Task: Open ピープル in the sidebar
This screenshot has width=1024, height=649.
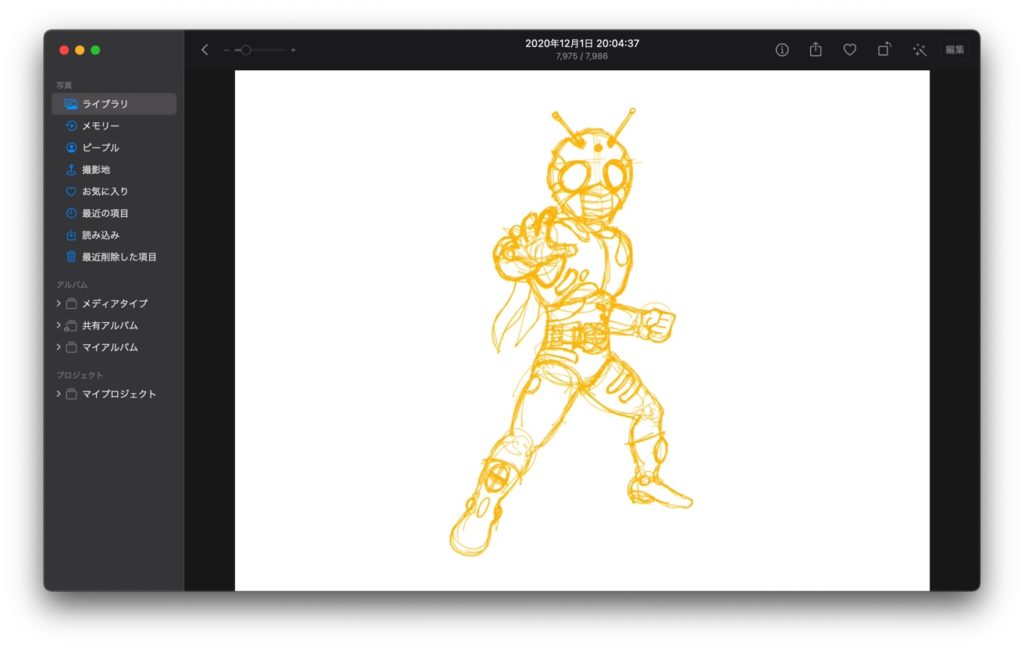Action: tap(114, 148)
